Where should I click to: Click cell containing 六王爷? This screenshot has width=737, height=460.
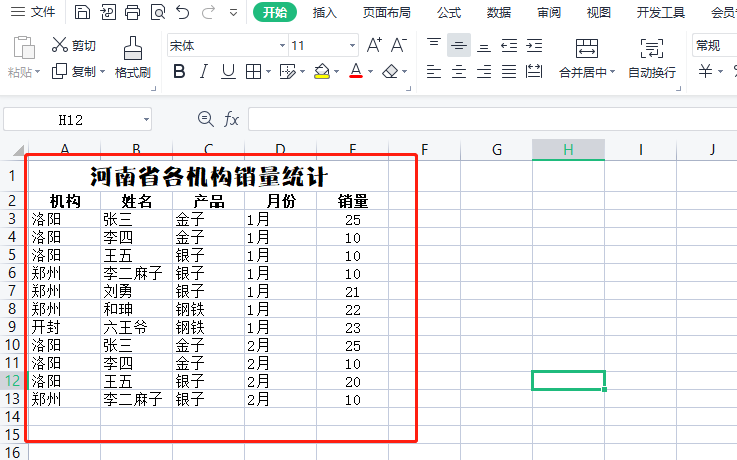pos(136,327)
